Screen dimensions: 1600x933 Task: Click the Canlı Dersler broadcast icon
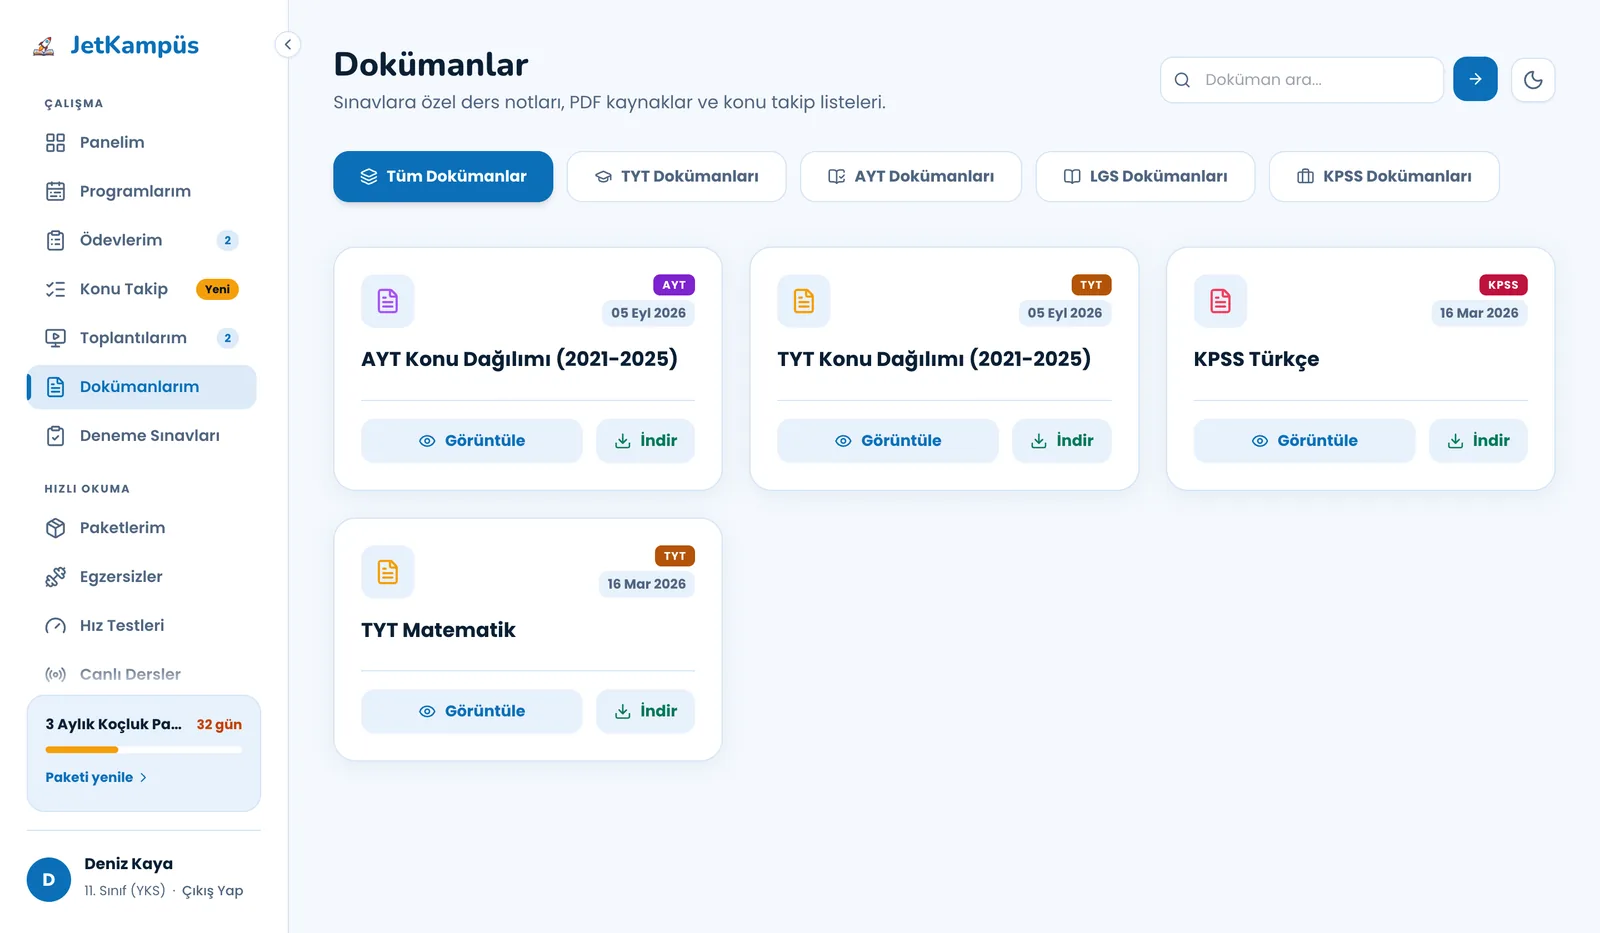click(x=56, y=675)
